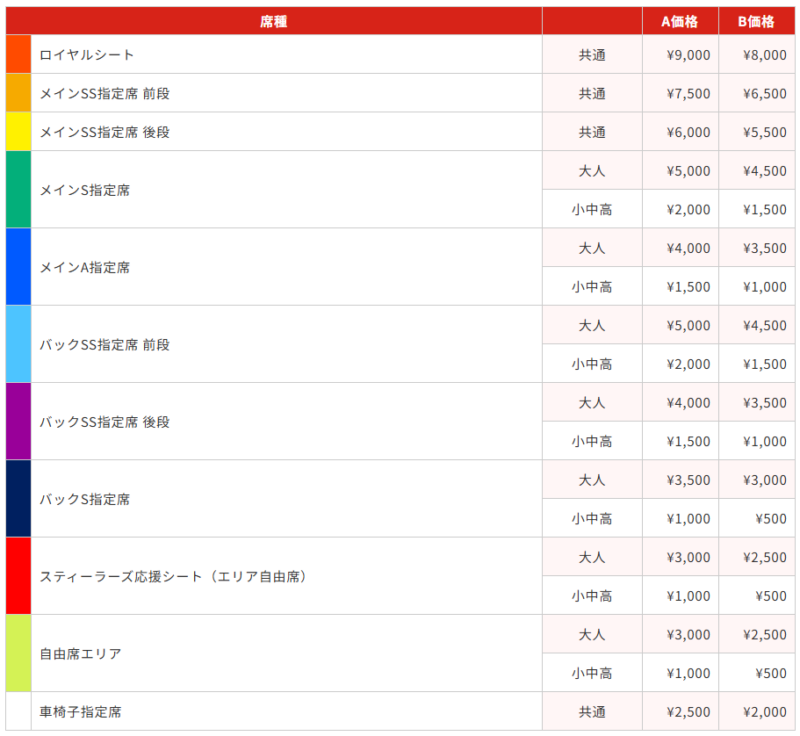The image size is (800, 736).
Task: Click バックSS前段 小中高 A price ¥2,000
Action: [688, 364]
